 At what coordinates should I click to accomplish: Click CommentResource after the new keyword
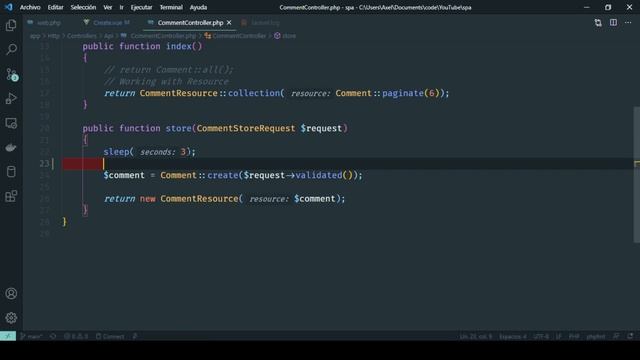(x=199, y=198)
